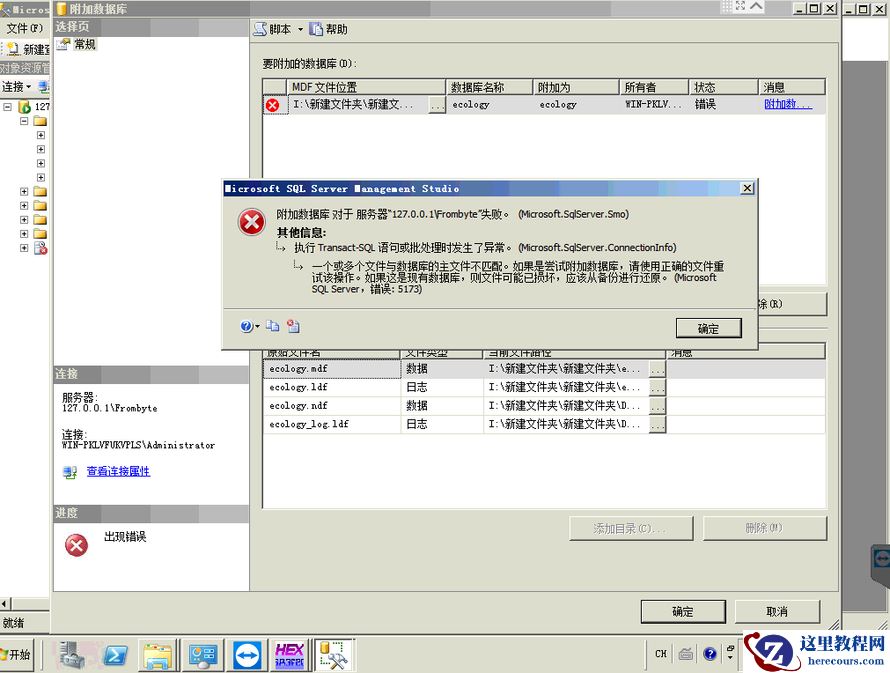Click the 所有者 column header
890x673 pixels.
pyautogui.click(x=654, y=87)
